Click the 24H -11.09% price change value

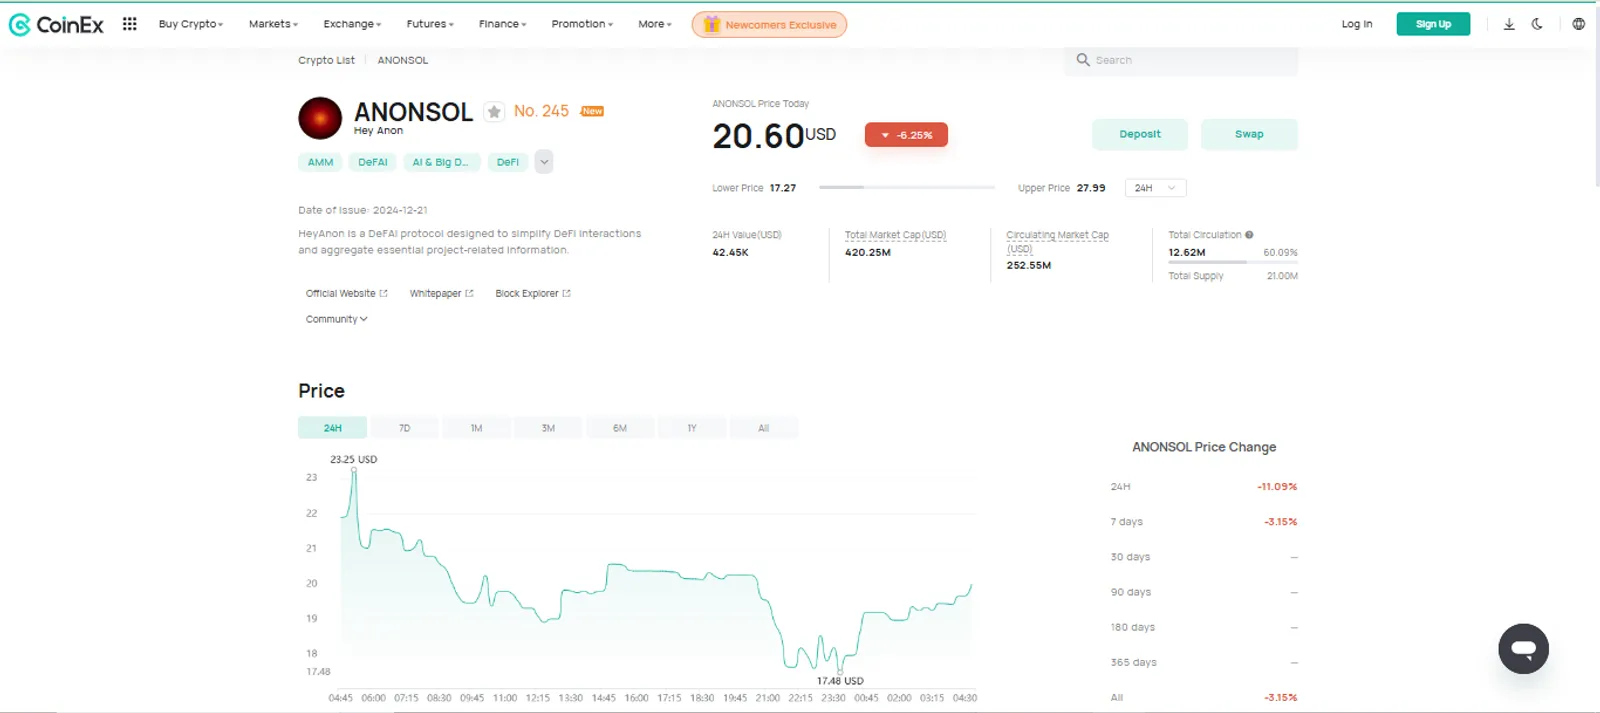(1277, 487)
